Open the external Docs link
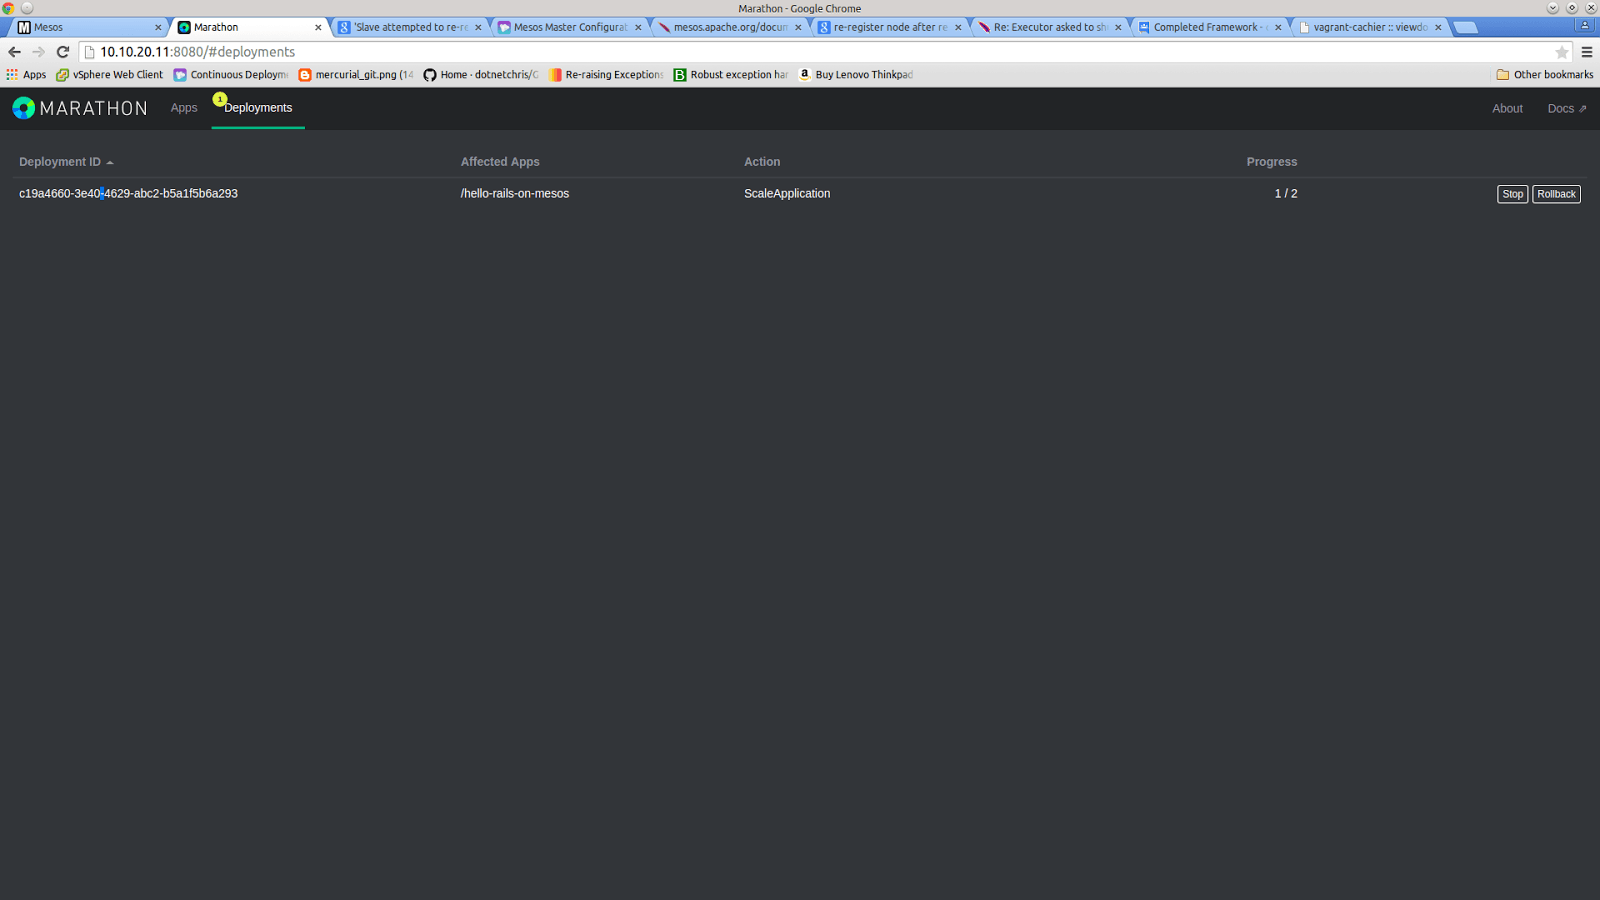This screenshot has height=900, width=1600. pyautogui.click(x=1566, y=109)
